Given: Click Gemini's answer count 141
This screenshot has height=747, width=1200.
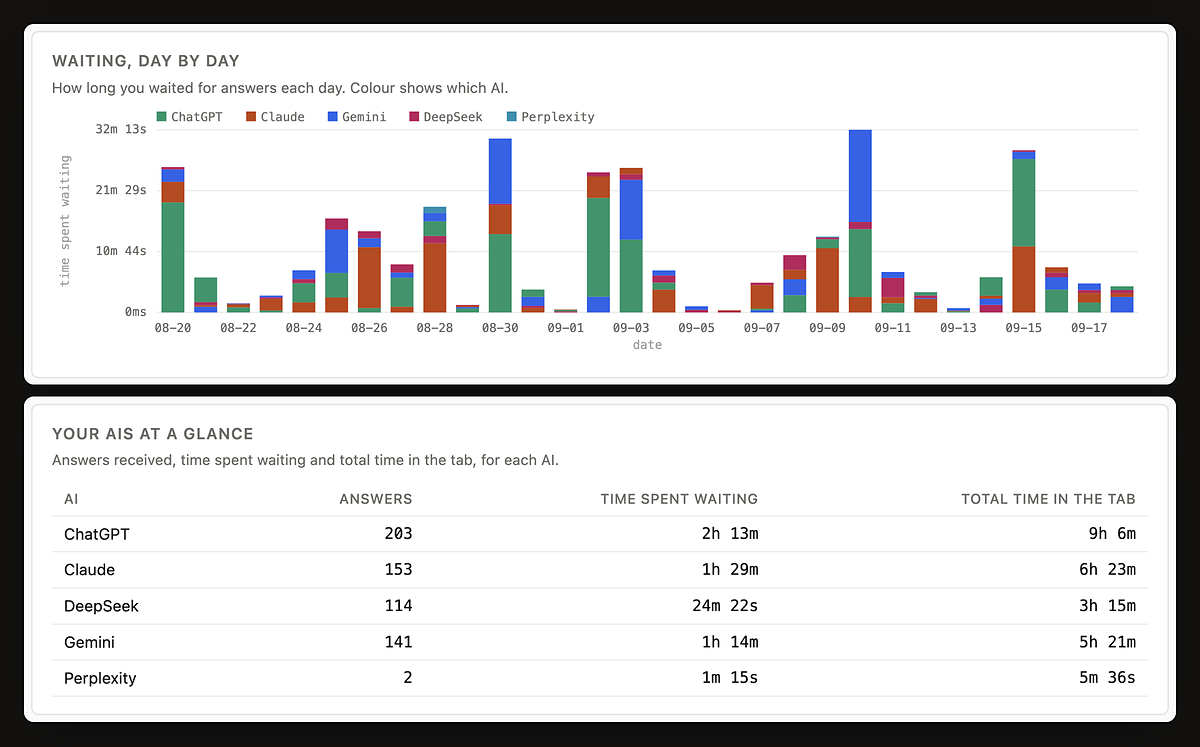Looking at the screenshot, I should pyautogui.click(x=398, y=642).
